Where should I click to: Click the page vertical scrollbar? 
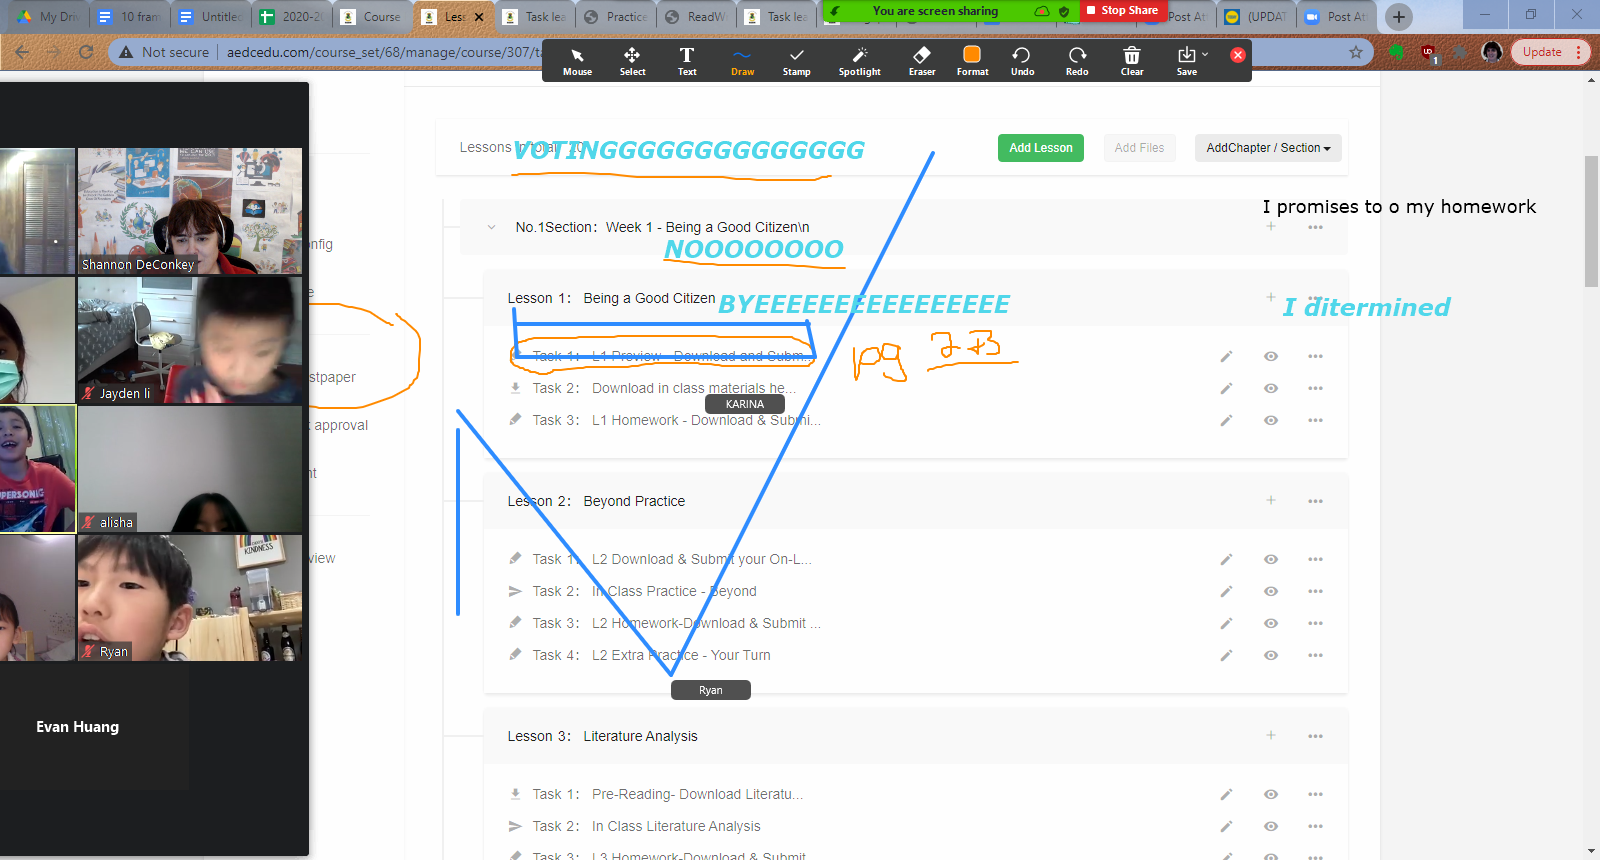click(x=1592, y=220)
